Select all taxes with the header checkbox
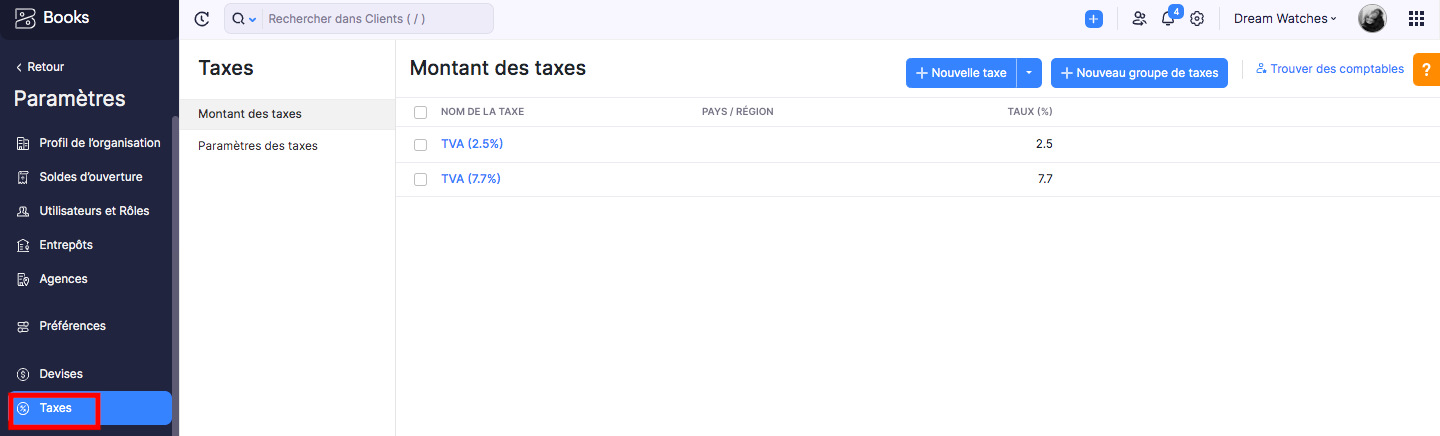 [420, 112]
